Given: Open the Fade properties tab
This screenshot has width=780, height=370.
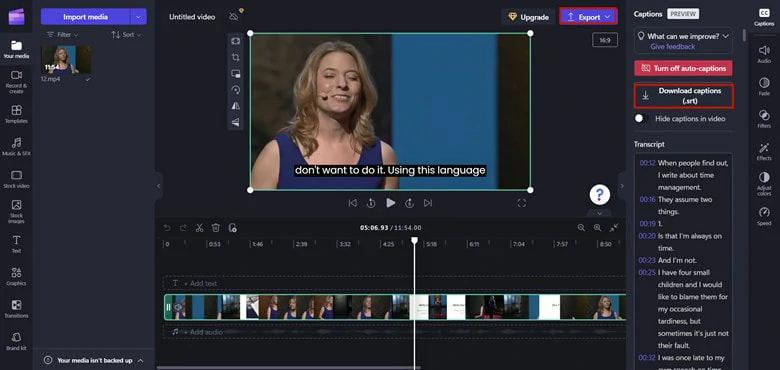Looking at the screenshot, I should [x=764, y=87].
